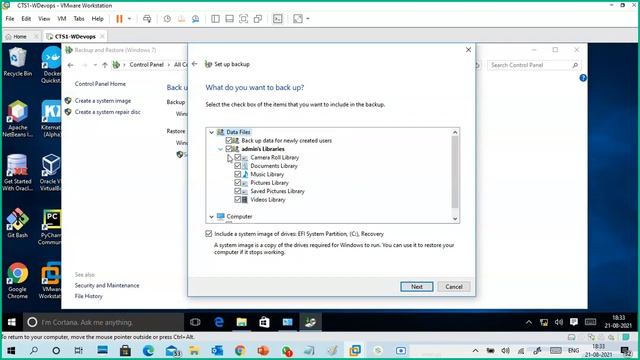Click the Search Control Panel field
This screenshot has width=640, height=360.
[533, 65]
